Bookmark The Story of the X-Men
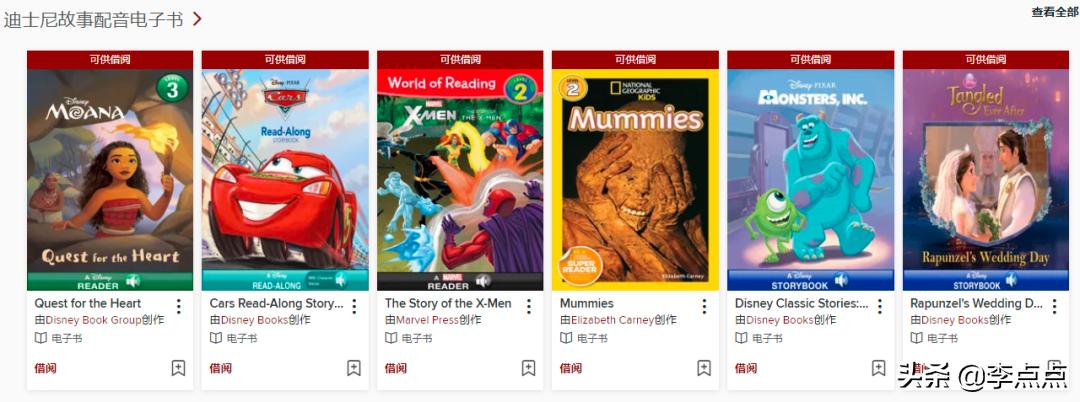1080x402 pixels. click(528, 368)
